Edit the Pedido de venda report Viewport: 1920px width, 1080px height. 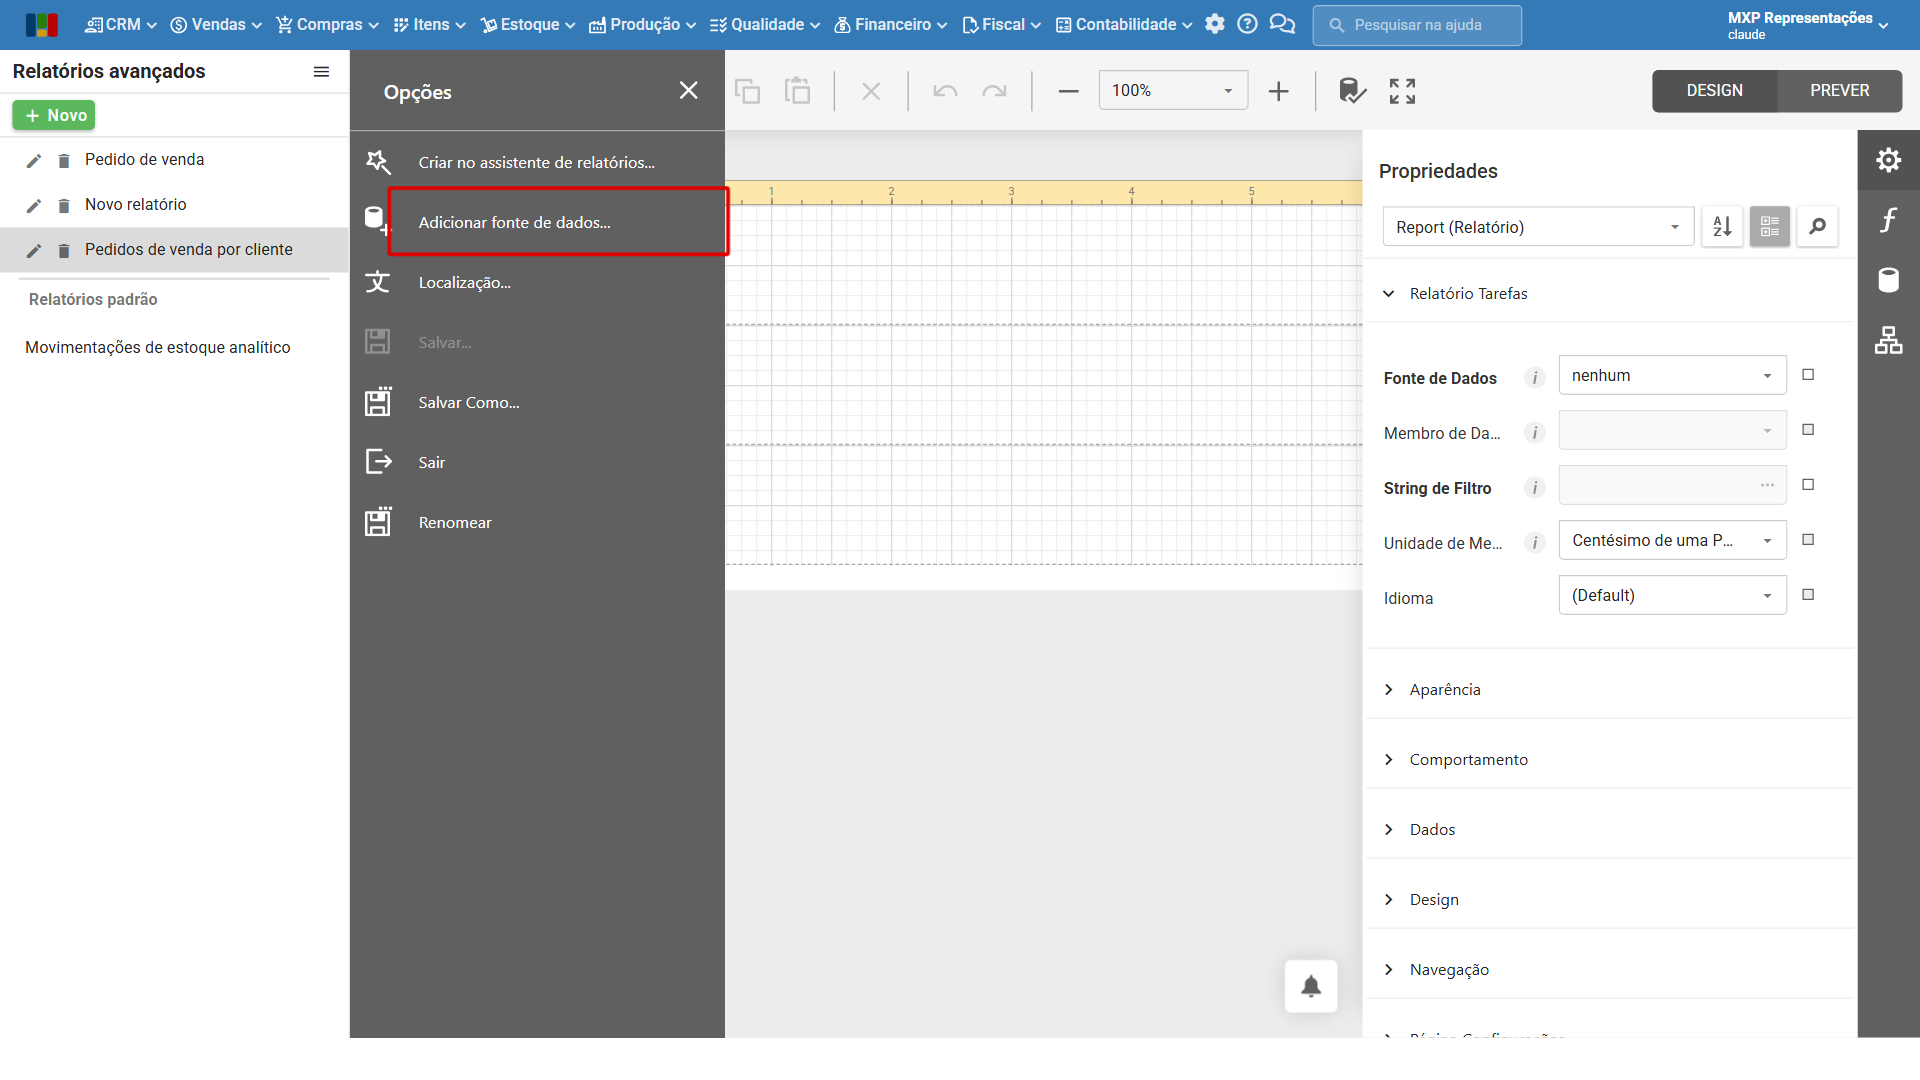(x=34, y=160)
